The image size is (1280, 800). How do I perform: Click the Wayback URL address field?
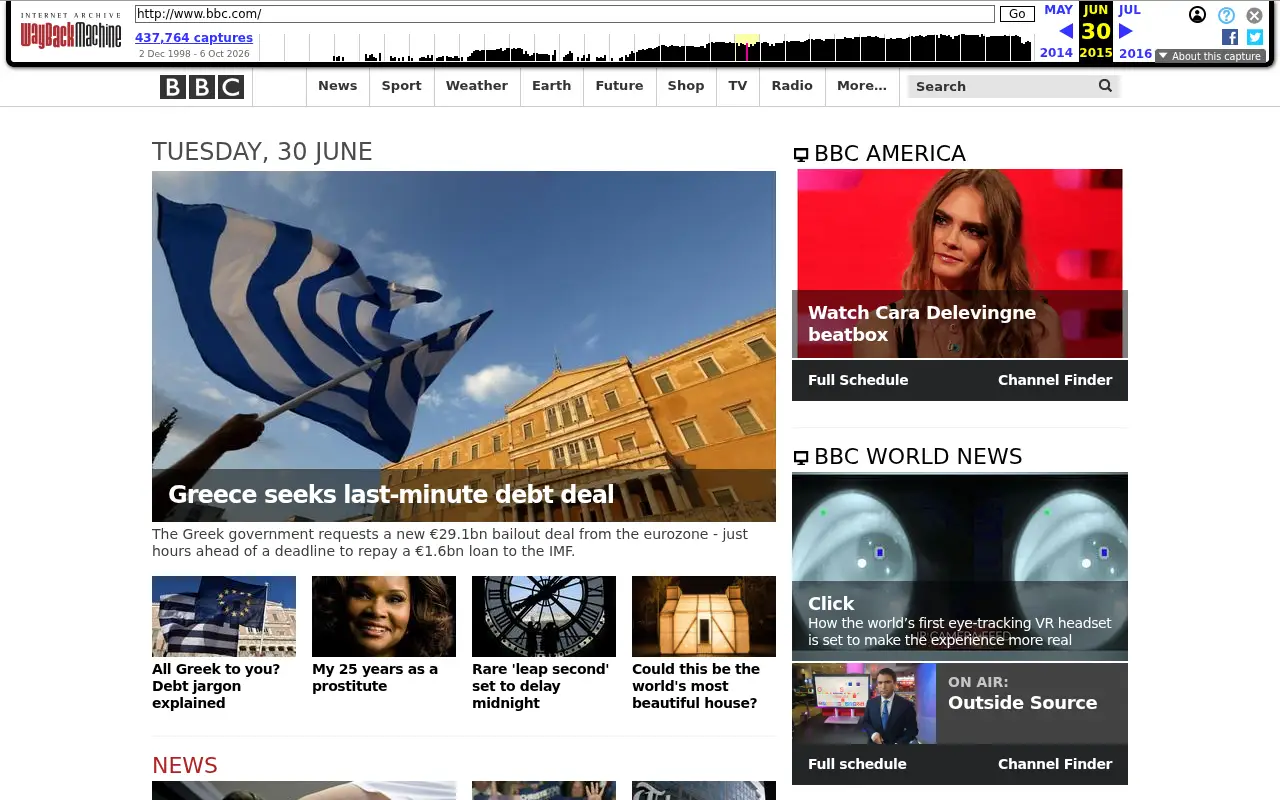pyautogui.click(x=565, y=14)
